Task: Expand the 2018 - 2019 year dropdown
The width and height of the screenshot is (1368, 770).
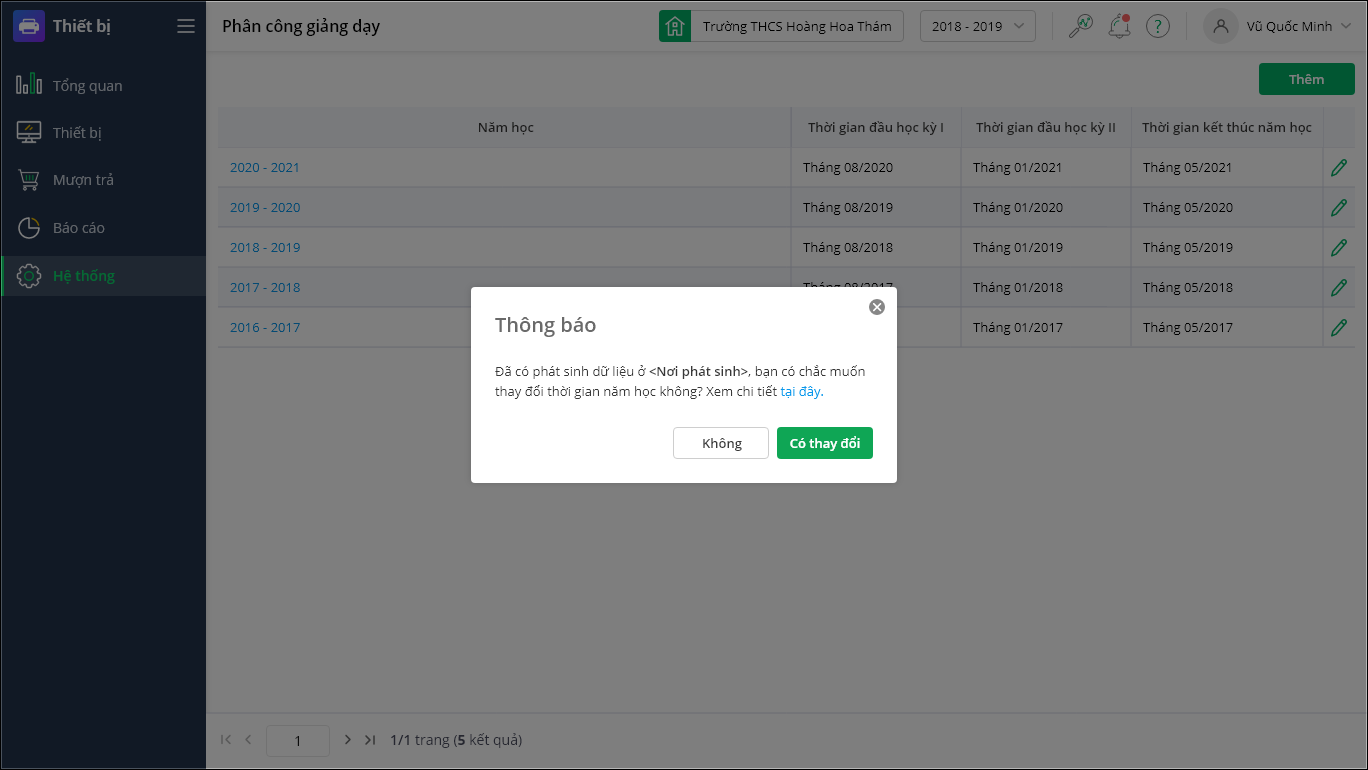Action: pos(977,26)
